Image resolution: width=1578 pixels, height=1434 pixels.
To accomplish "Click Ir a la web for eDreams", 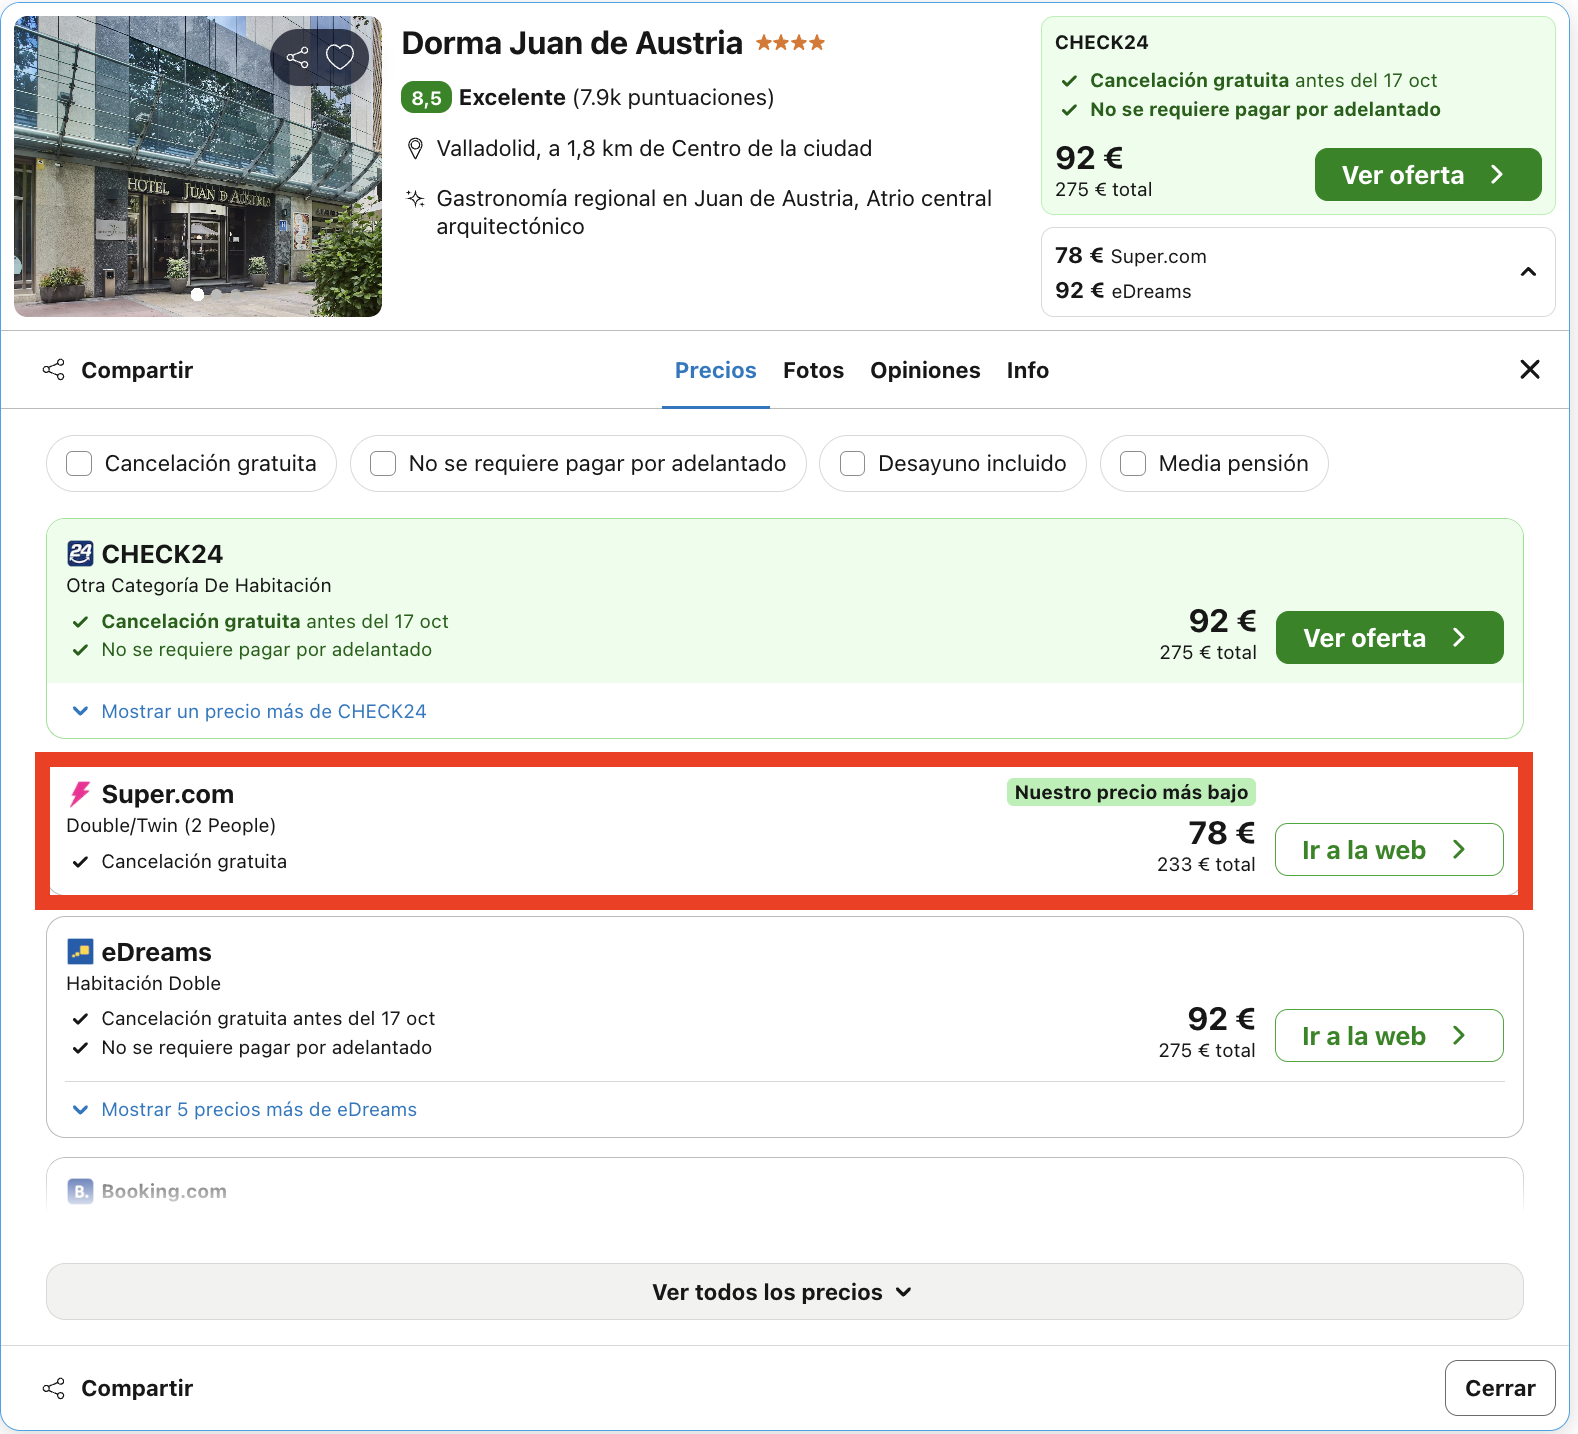I will point(1389,1036).
